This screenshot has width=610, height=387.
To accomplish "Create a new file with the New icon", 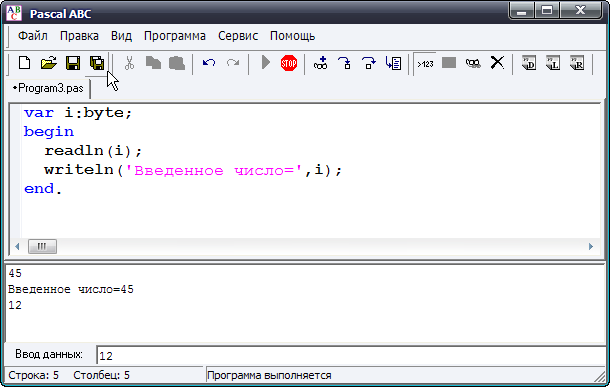I will [x=25, y=63].
